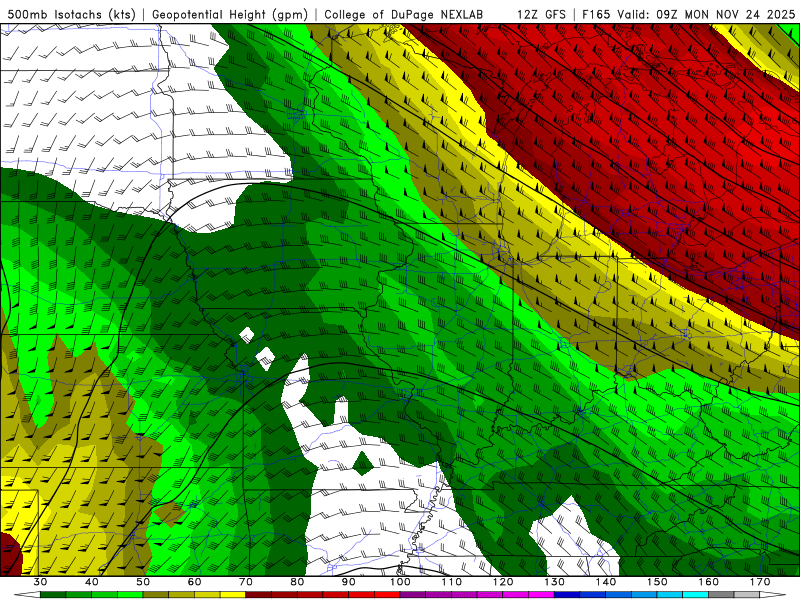Click 'College of DuPage NEXLAB' in header
Viewport: 800px width, 600px height.
pyautogui.click(x=404, y=14)
